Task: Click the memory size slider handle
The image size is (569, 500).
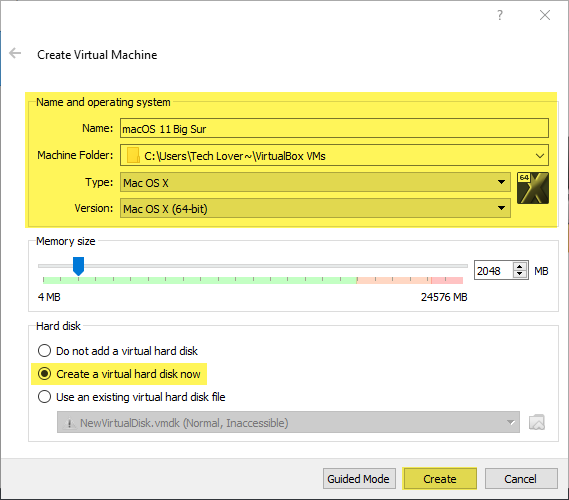Action: [x=78, y=266]
